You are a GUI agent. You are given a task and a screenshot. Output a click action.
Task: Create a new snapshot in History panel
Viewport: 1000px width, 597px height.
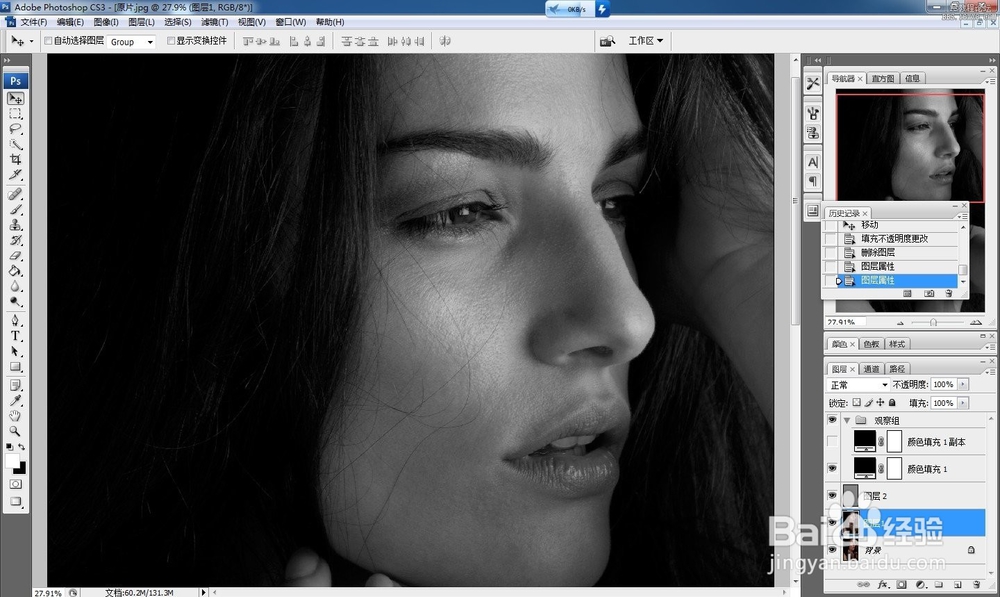[929, 293]
